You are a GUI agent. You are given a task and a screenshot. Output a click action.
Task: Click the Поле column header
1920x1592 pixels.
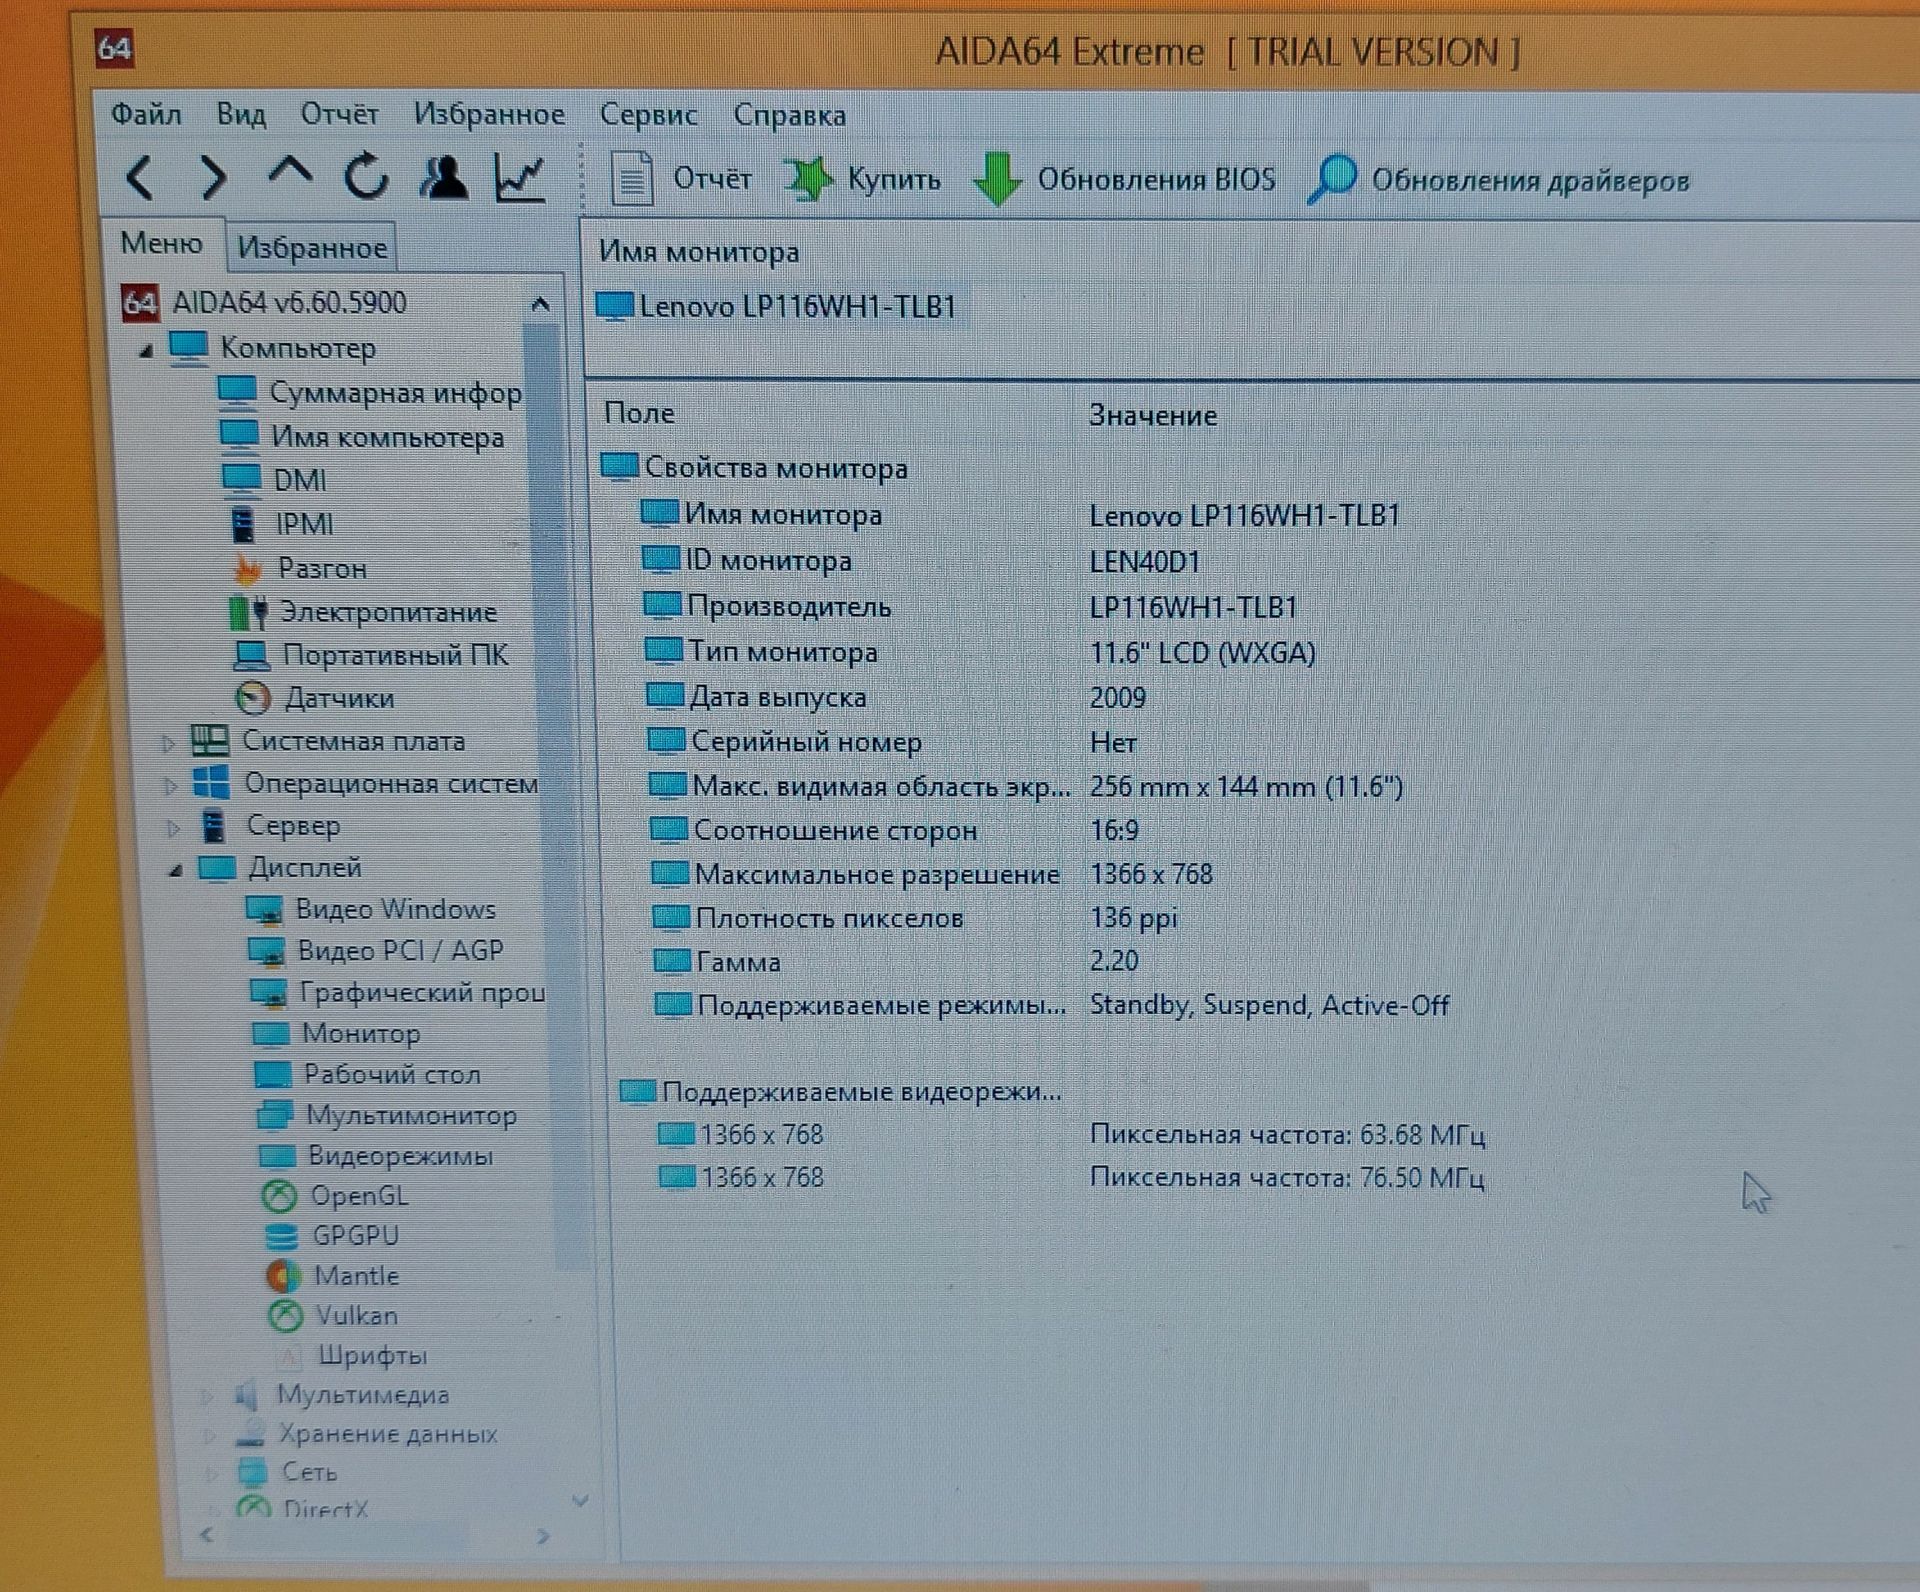pos(640,413)
